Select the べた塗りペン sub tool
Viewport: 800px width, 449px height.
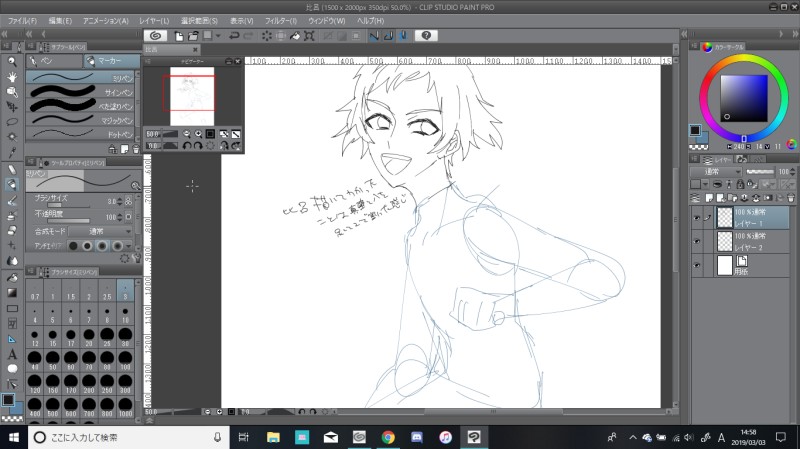82,106
